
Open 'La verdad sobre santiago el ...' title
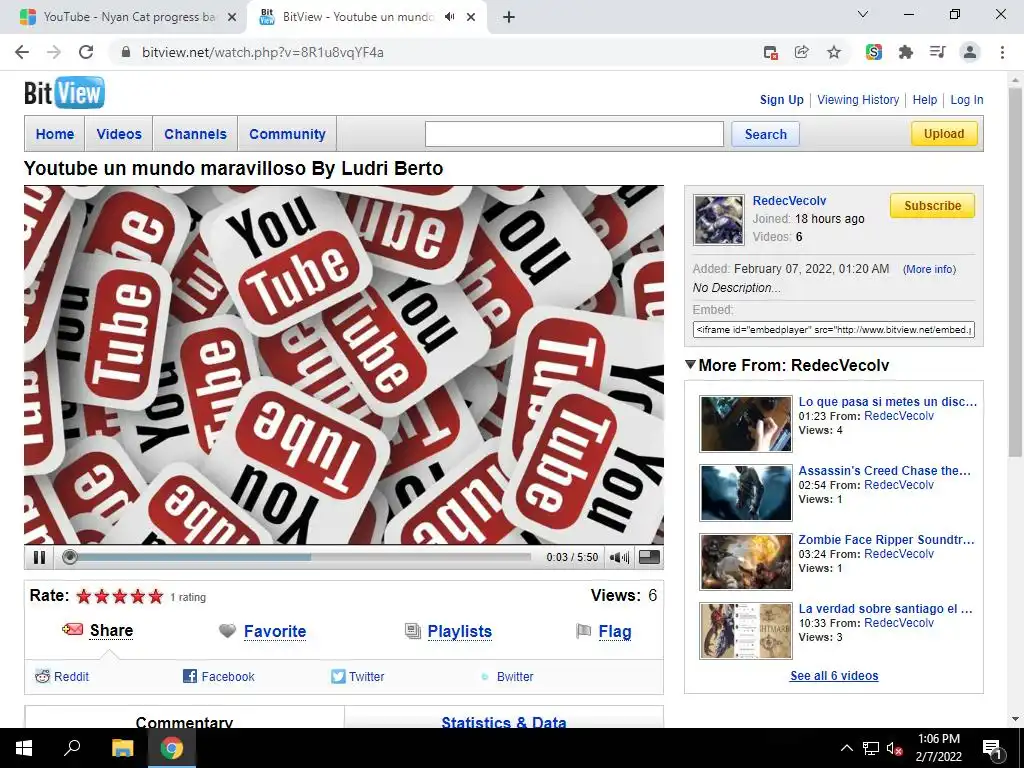click(x=885, y=608)
